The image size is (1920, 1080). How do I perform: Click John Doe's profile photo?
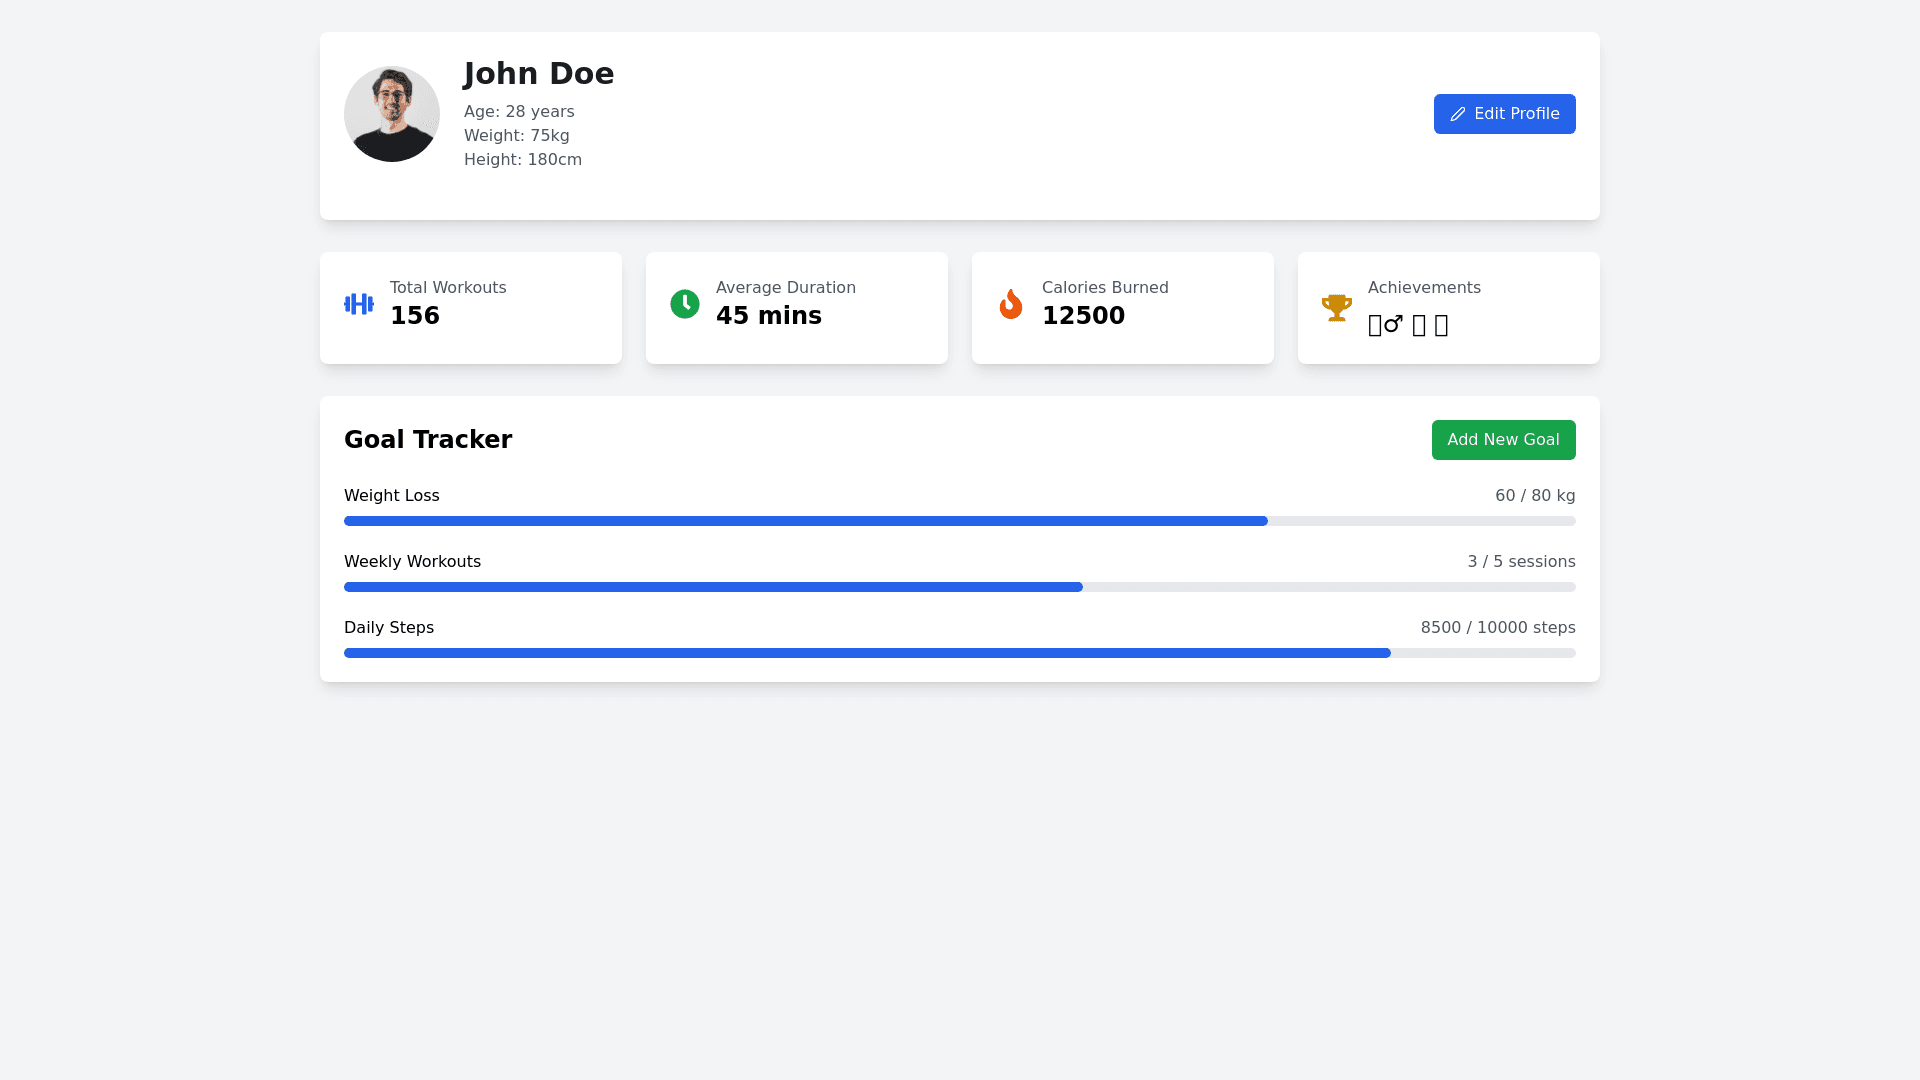click(392, 114)
